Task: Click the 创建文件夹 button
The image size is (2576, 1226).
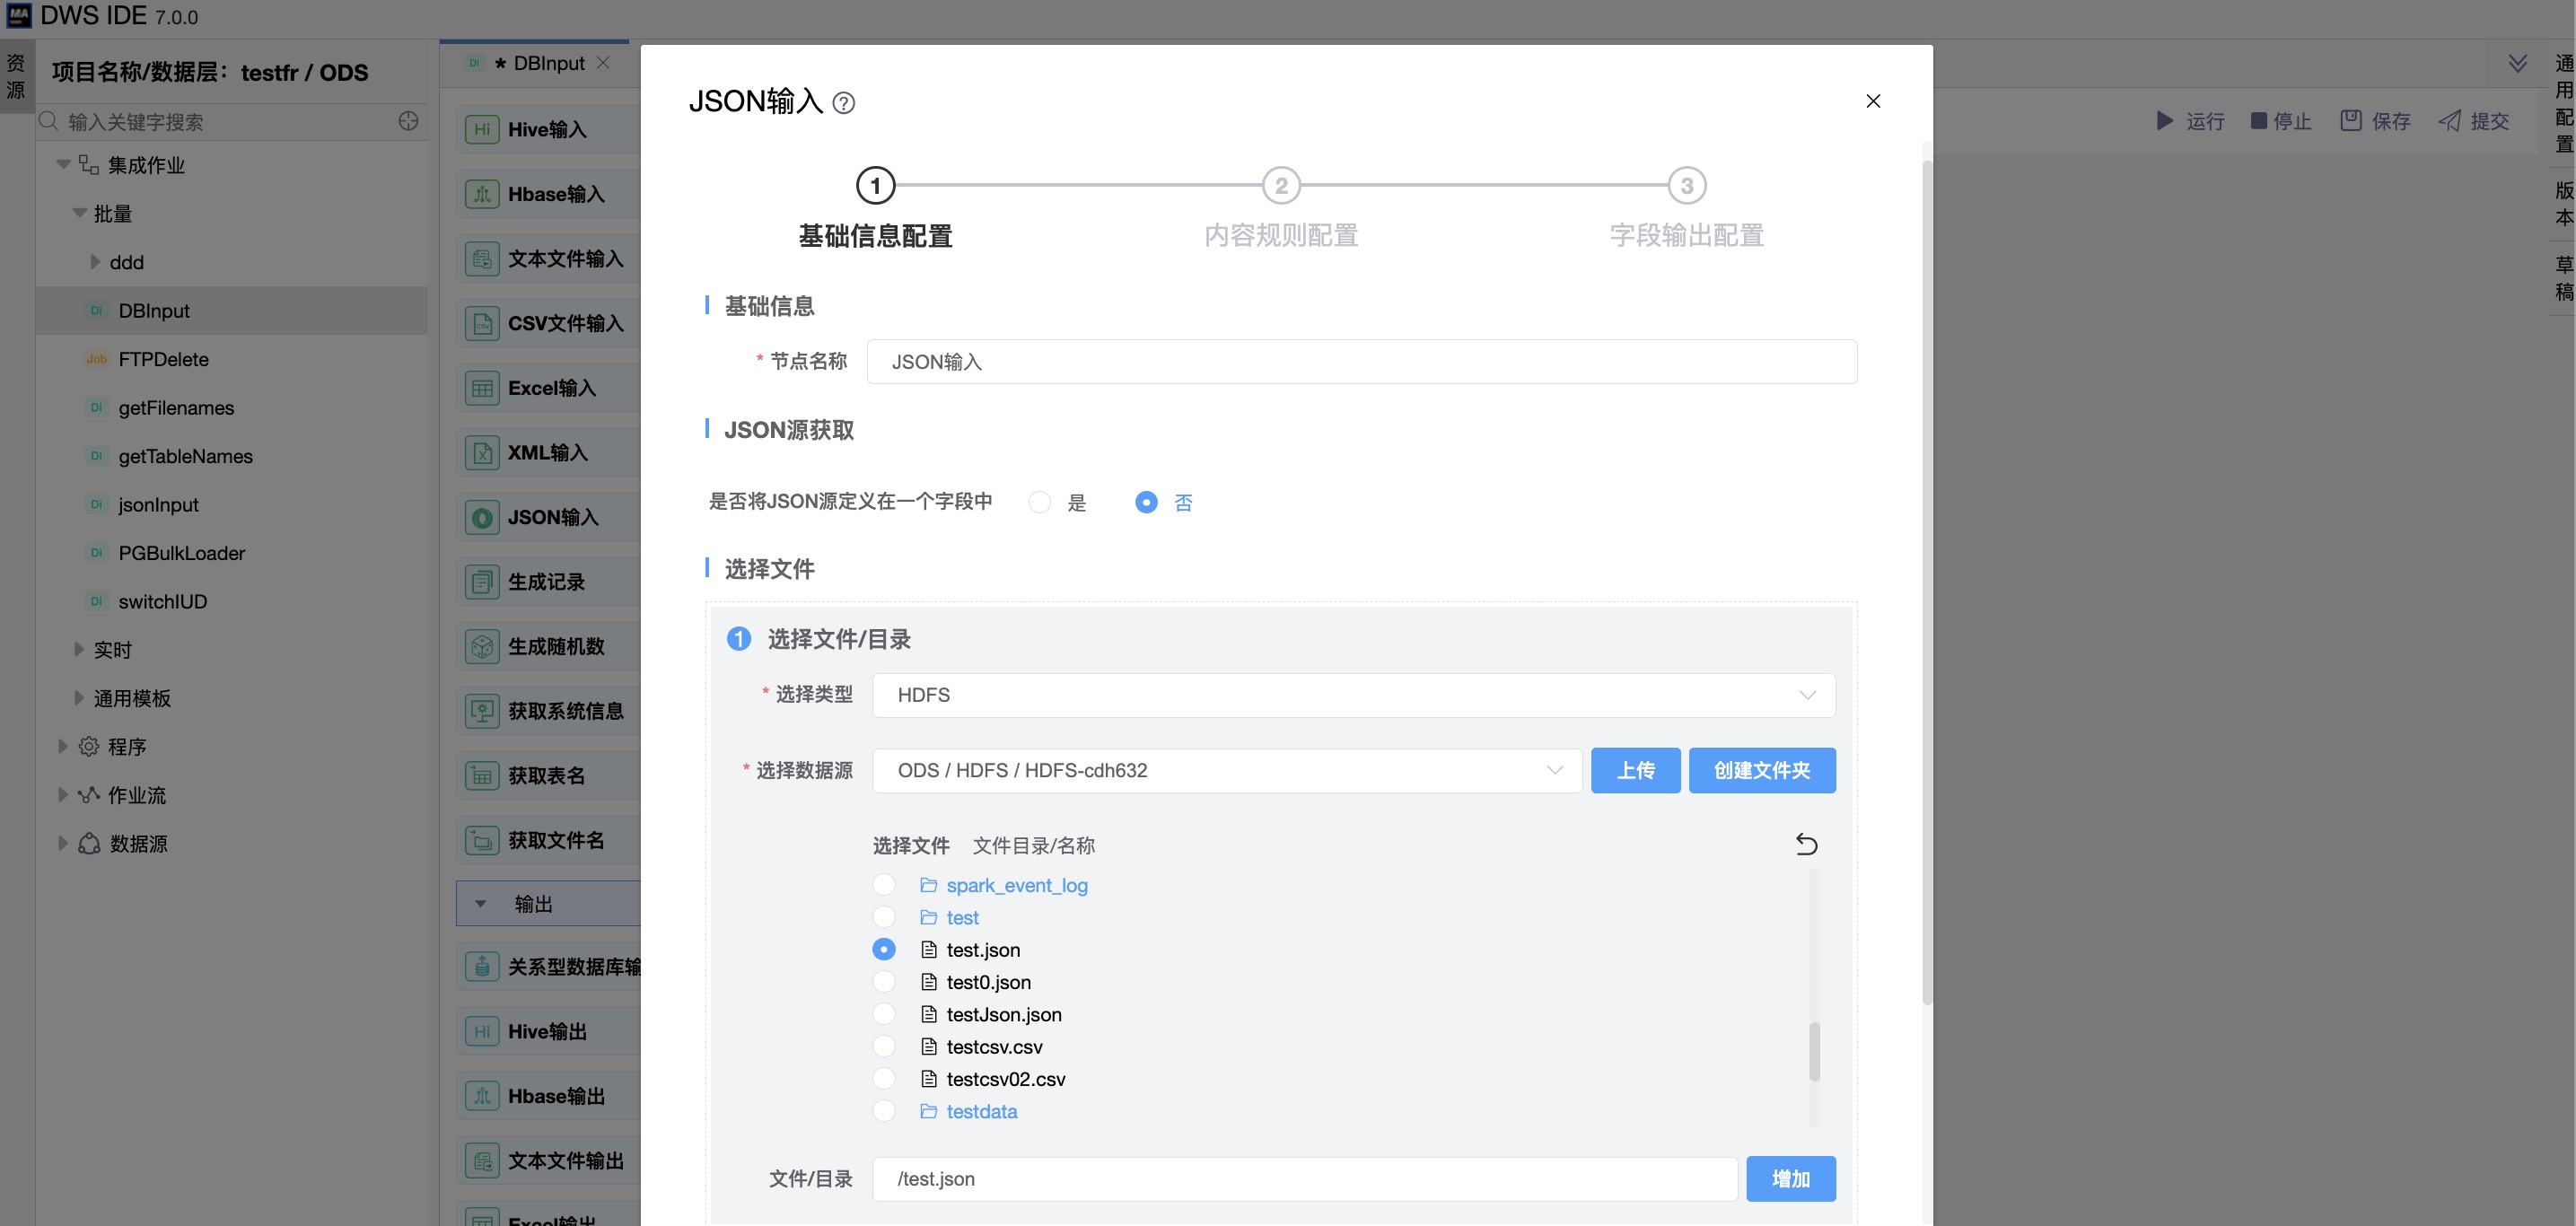Action: 1761,771
